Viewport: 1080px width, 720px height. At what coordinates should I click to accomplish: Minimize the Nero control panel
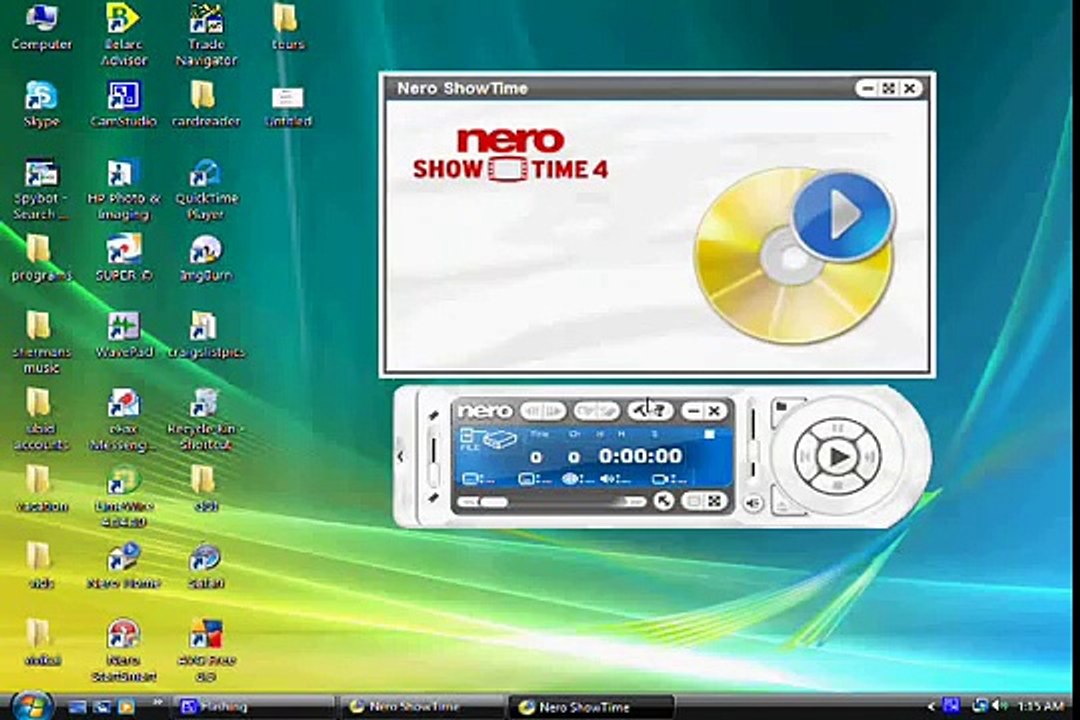coord(694,411)
